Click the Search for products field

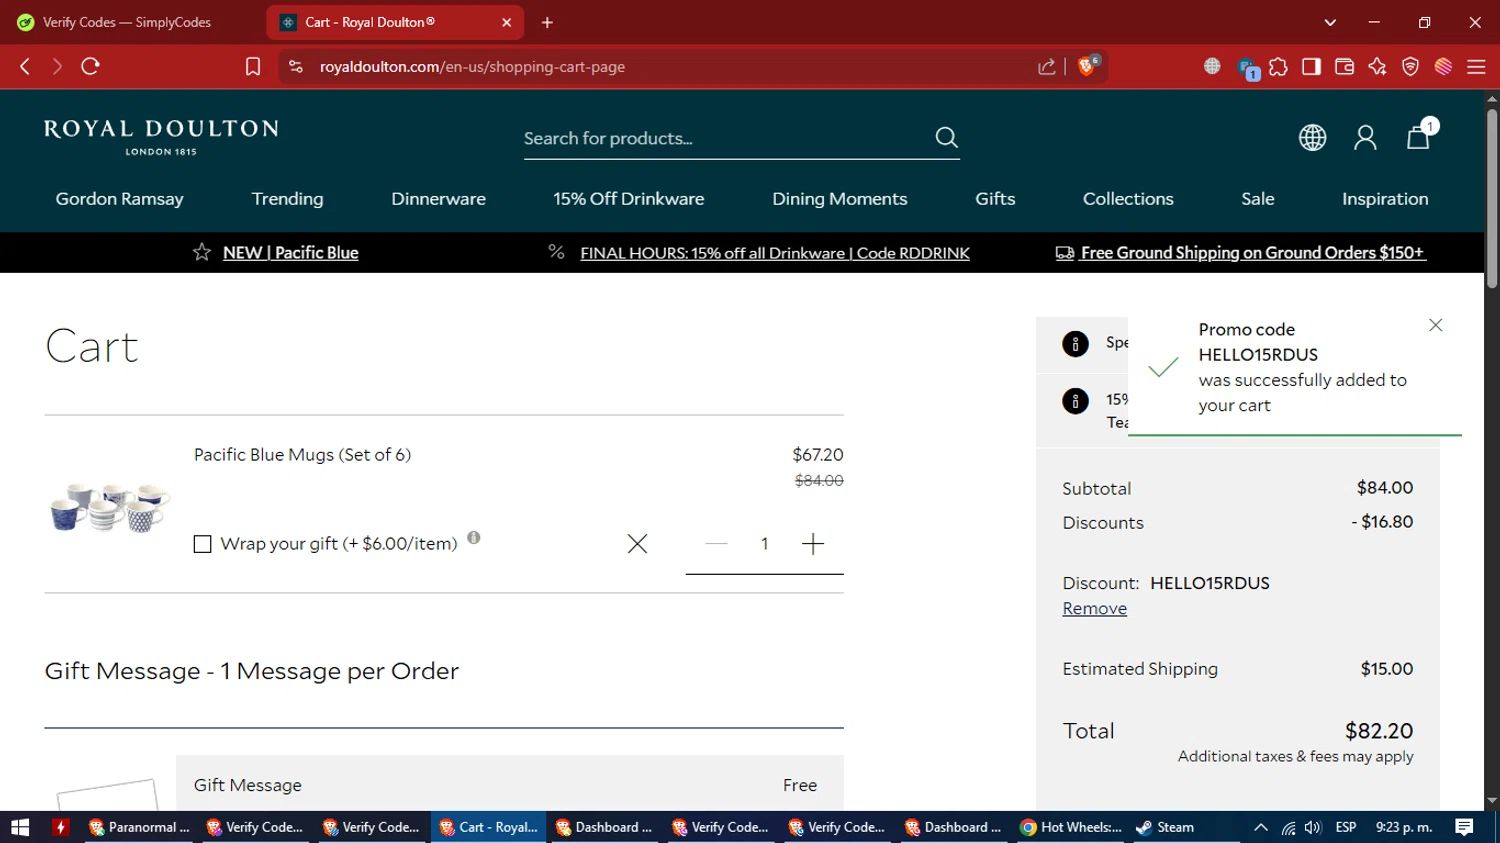click(725, 138)
